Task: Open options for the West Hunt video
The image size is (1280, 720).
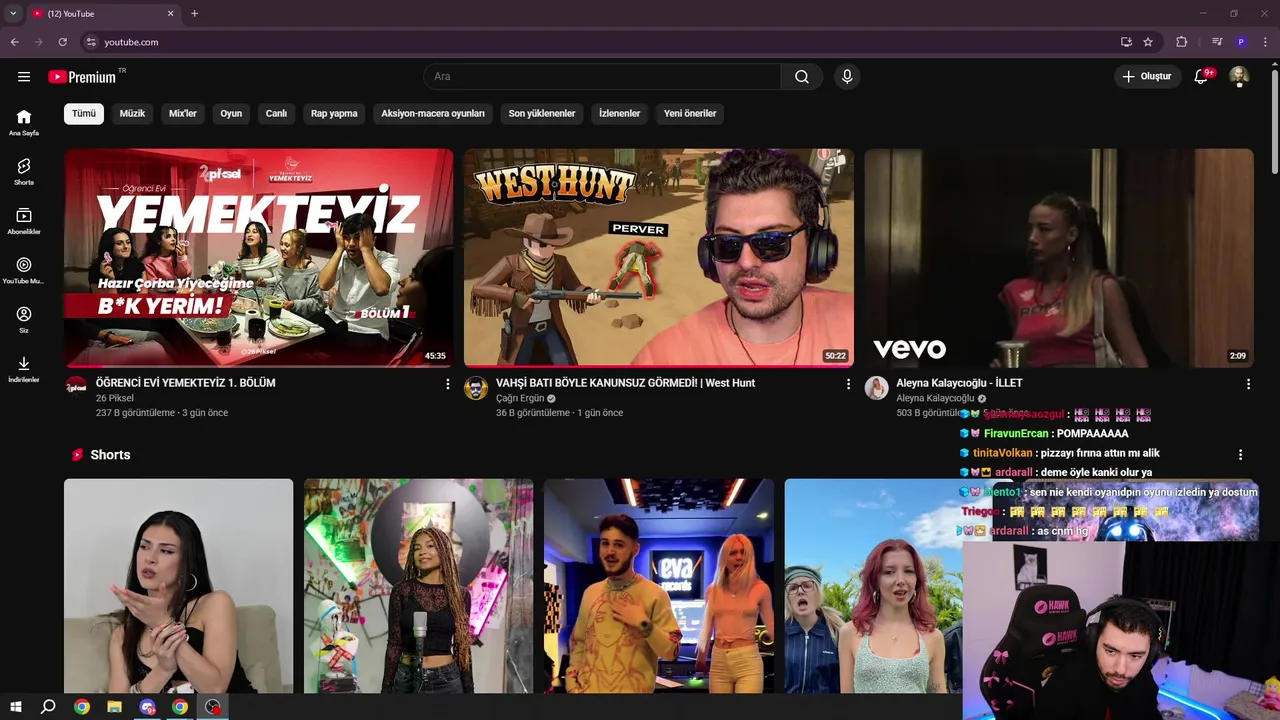Action: tap(848, 384)
